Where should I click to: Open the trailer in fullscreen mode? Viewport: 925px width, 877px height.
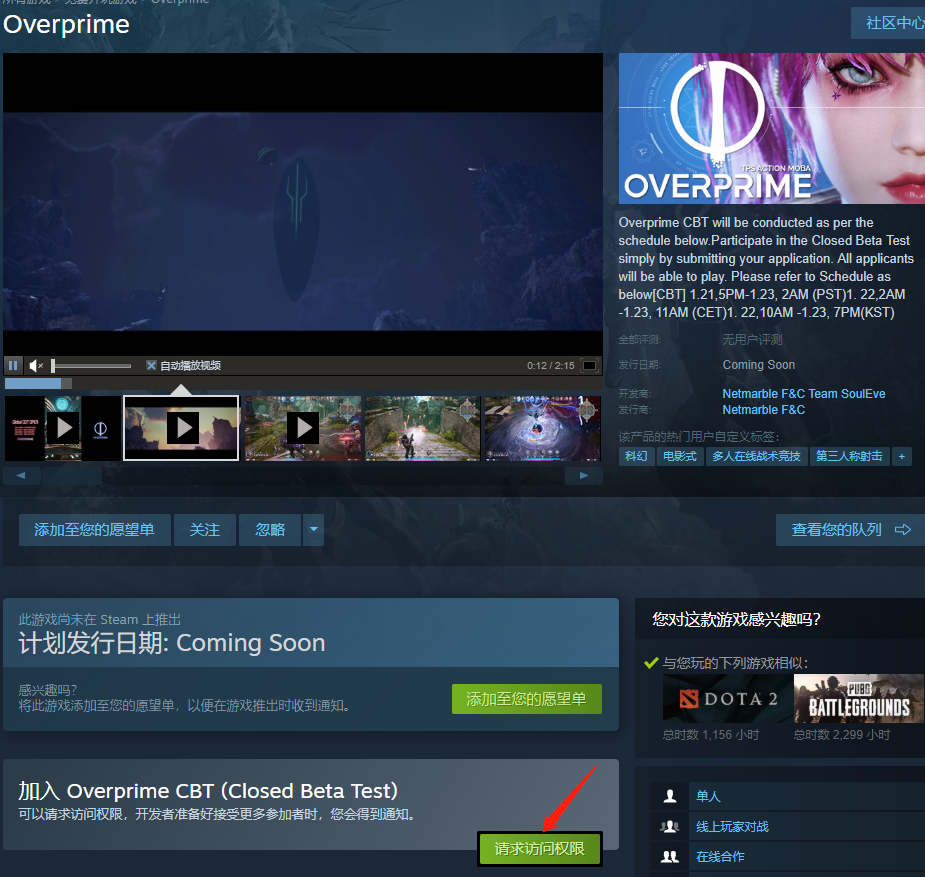pos(589,366)
